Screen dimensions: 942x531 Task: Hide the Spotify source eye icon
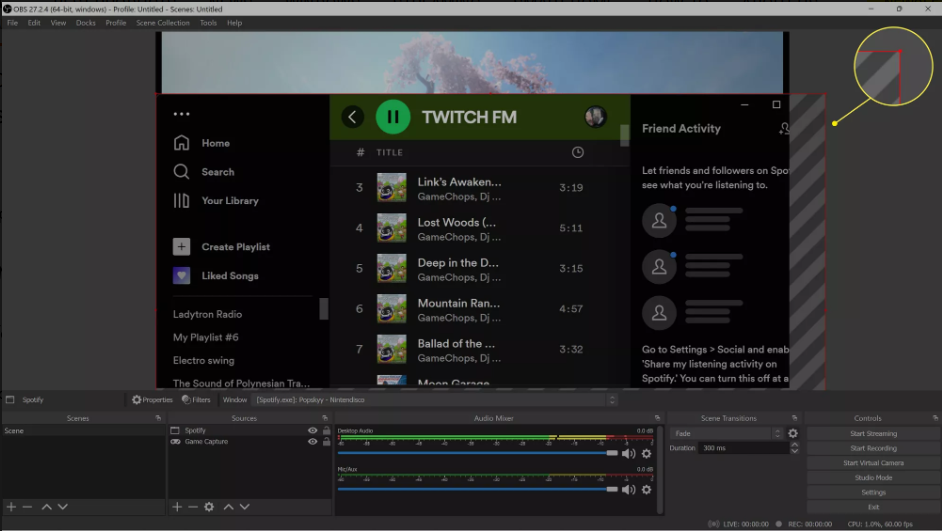tap(312, 431)
